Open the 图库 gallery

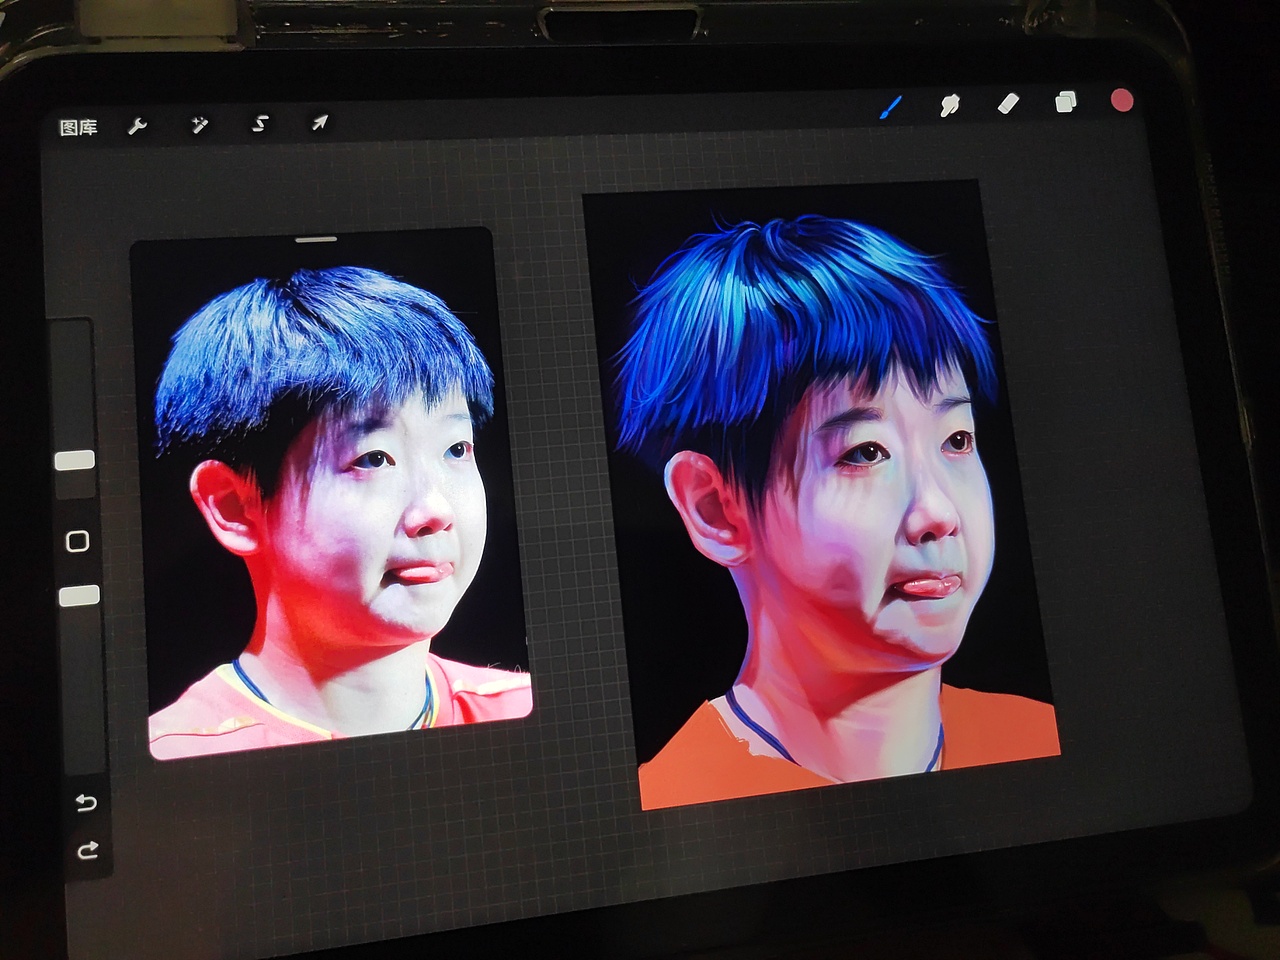tap(78, 127)
